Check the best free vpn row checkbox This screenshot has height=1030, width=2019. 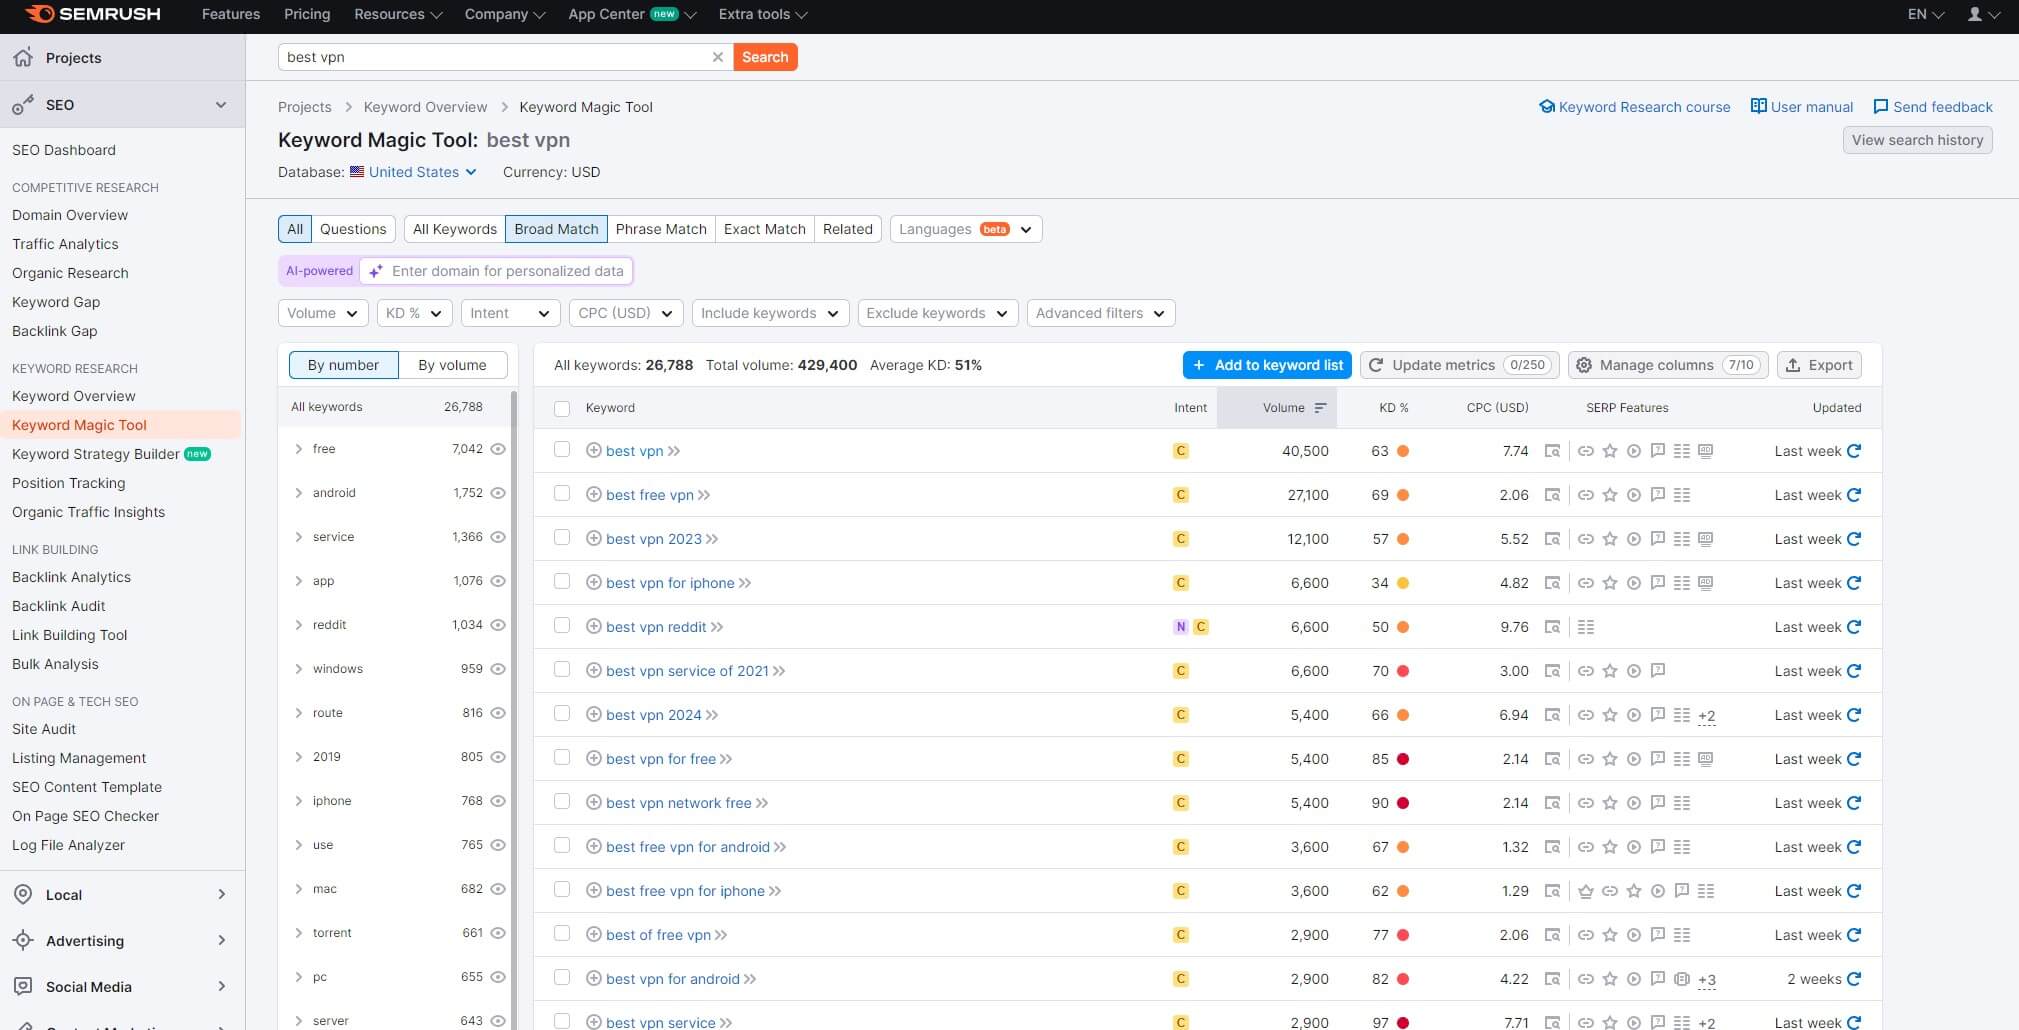click(x=562, y=494)
